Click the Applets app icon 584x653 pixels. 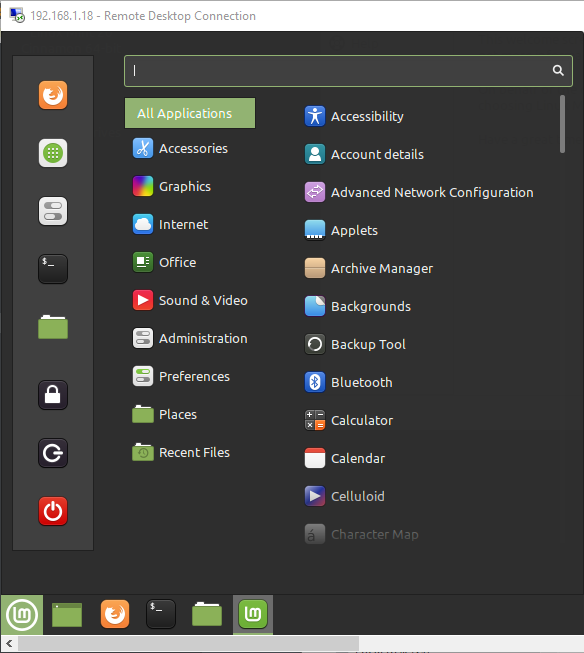click(x=315, y=230)
